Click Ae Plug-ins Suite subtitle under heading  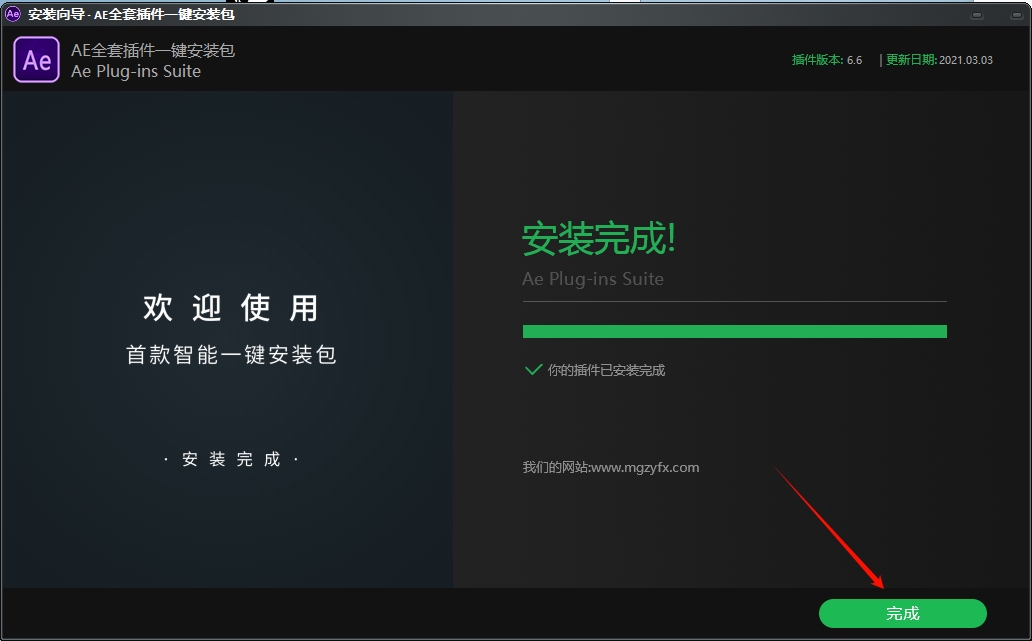pyautogui.click(x=592, y=279)
